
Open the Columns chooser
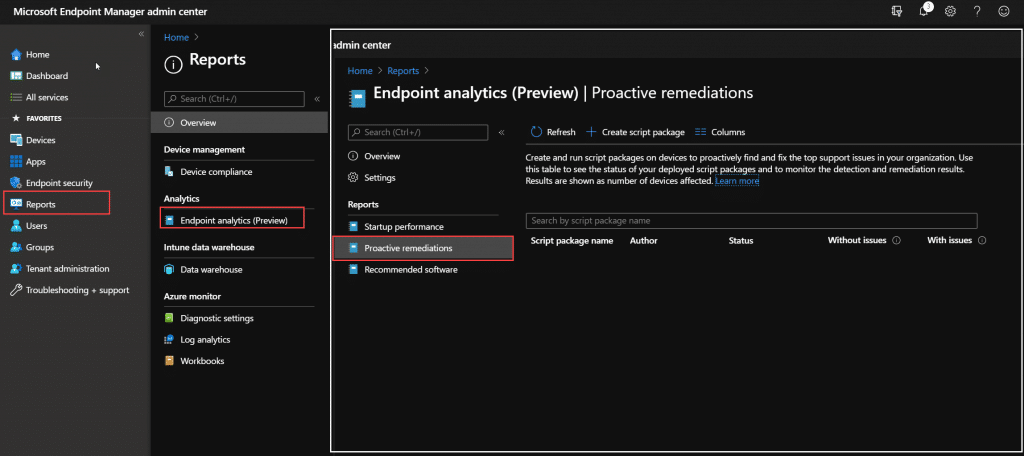coord(720,132)
